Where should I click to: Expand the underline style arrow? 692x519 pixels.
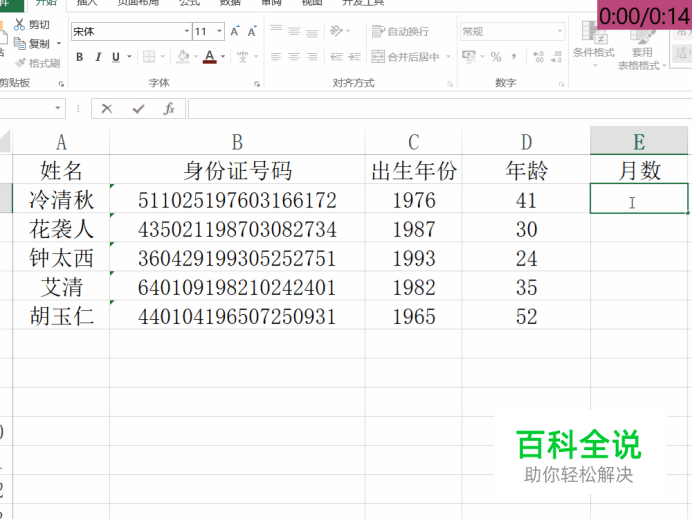click(x=129, y=57)
